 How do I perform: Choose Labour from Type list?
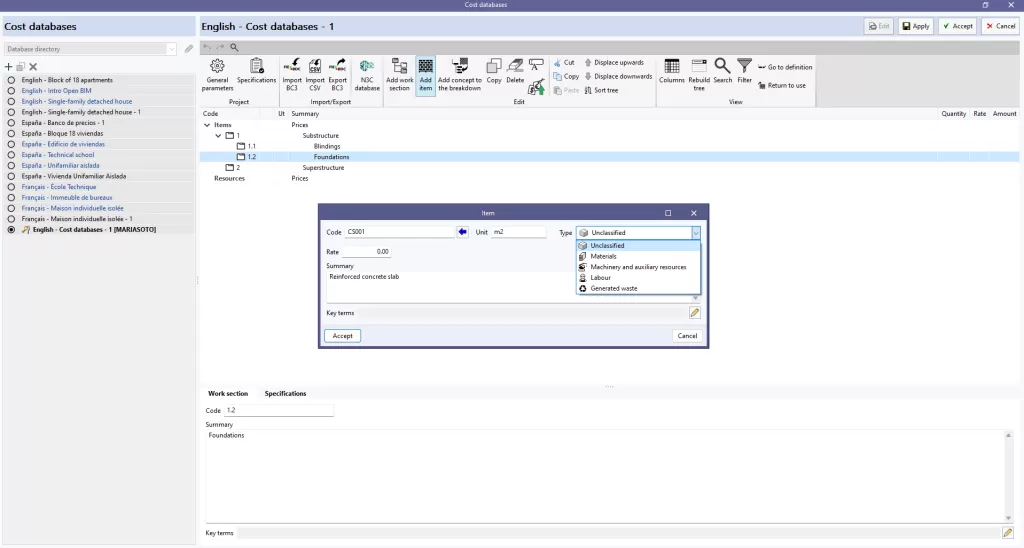tap(638, 278)
